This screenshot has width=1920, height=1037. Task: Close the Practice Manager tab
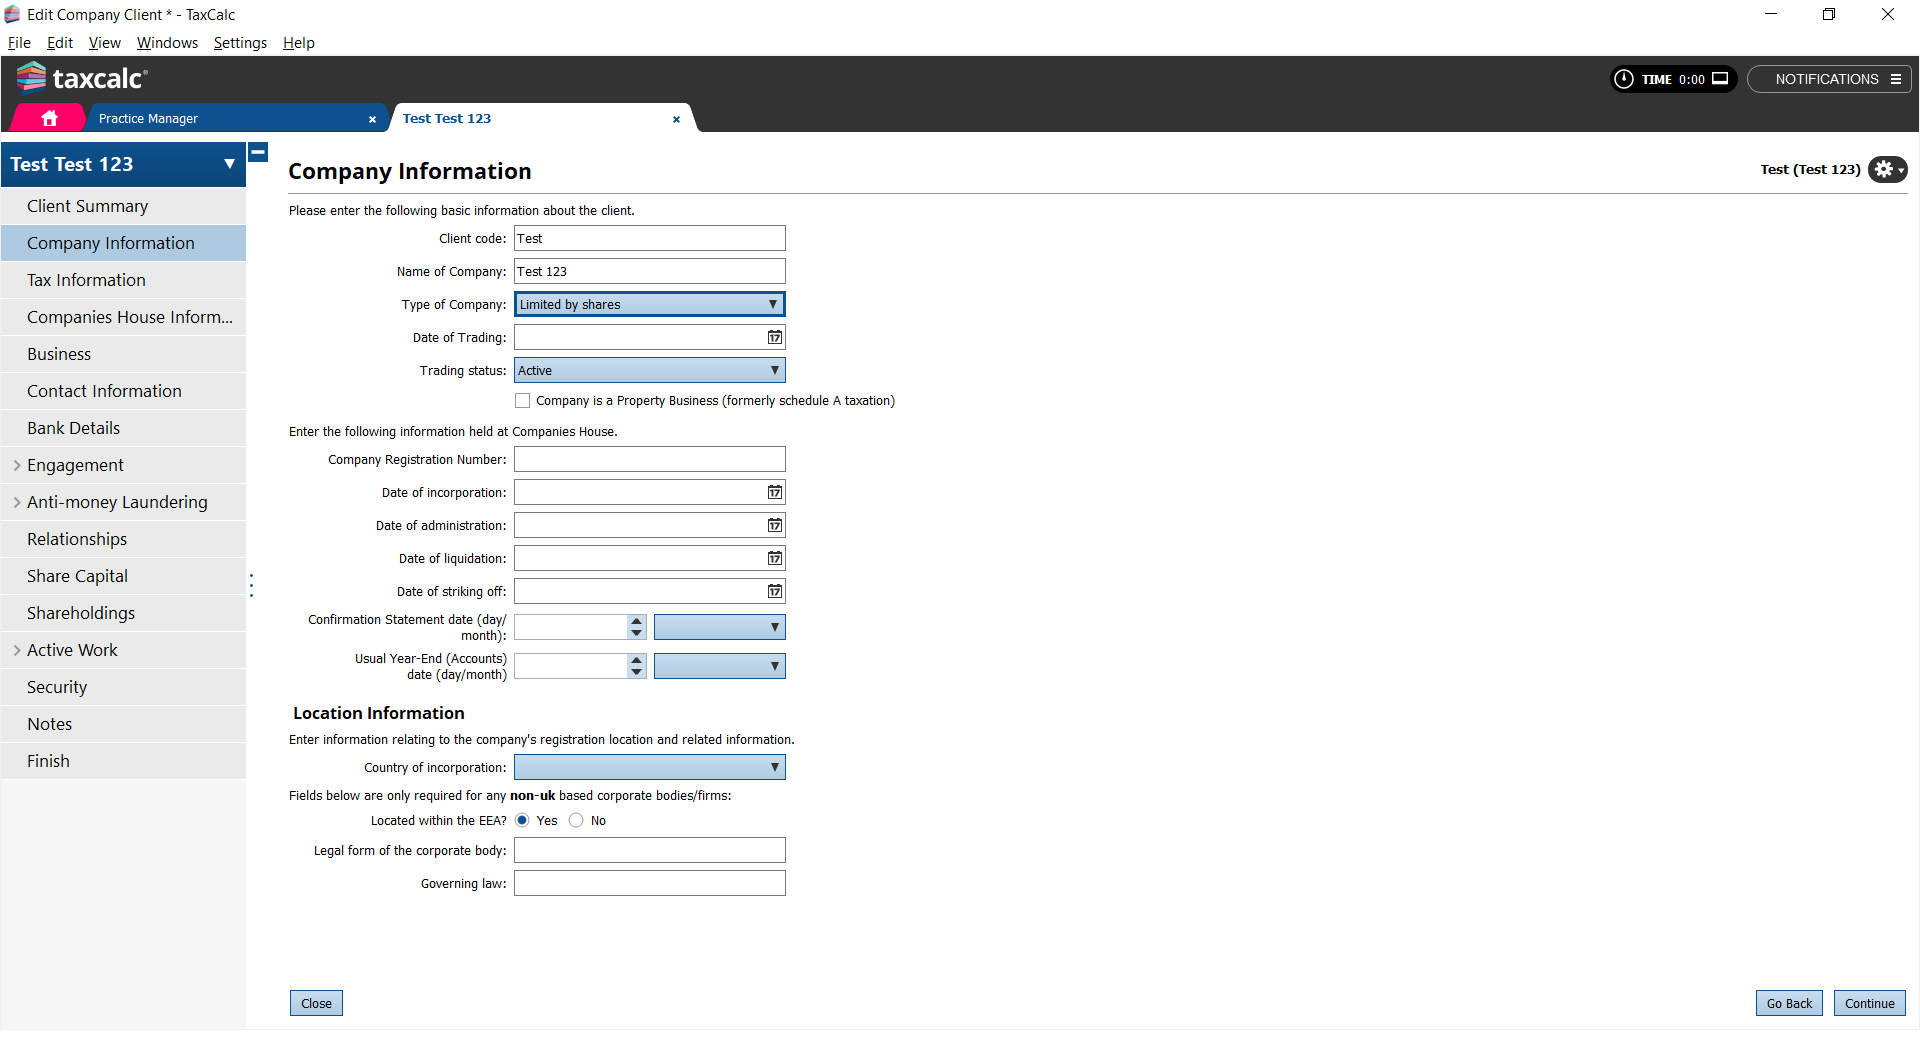[x=372, y=119]
